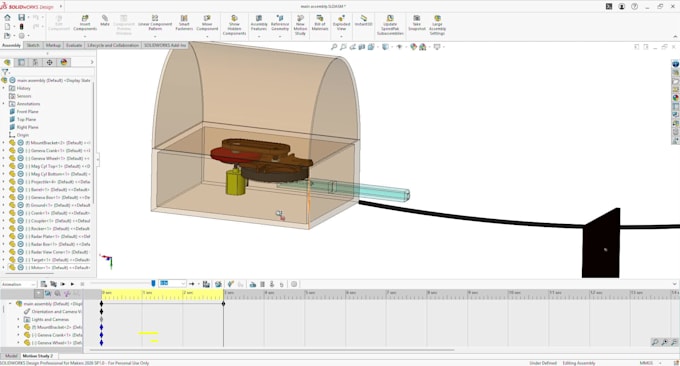Click the Zoom to fit icon in heads-up toolbar
Image resolution: width=680 pixels, height=366 pixels.
(333, 47)
